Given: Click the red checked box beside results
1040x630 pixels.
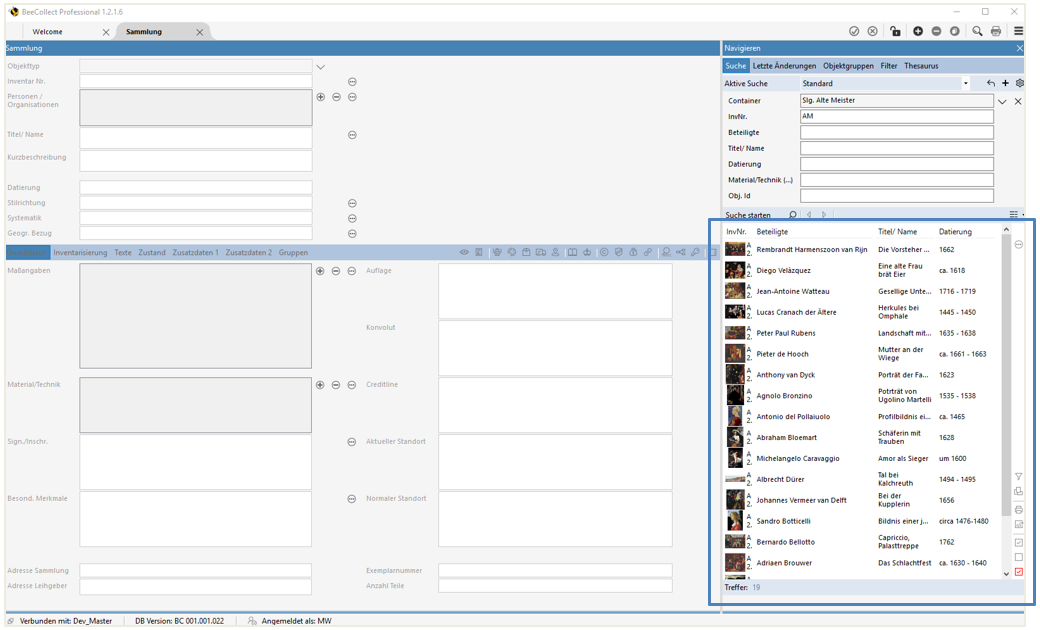Looking at the screenshot, I should pos(1019,572).
